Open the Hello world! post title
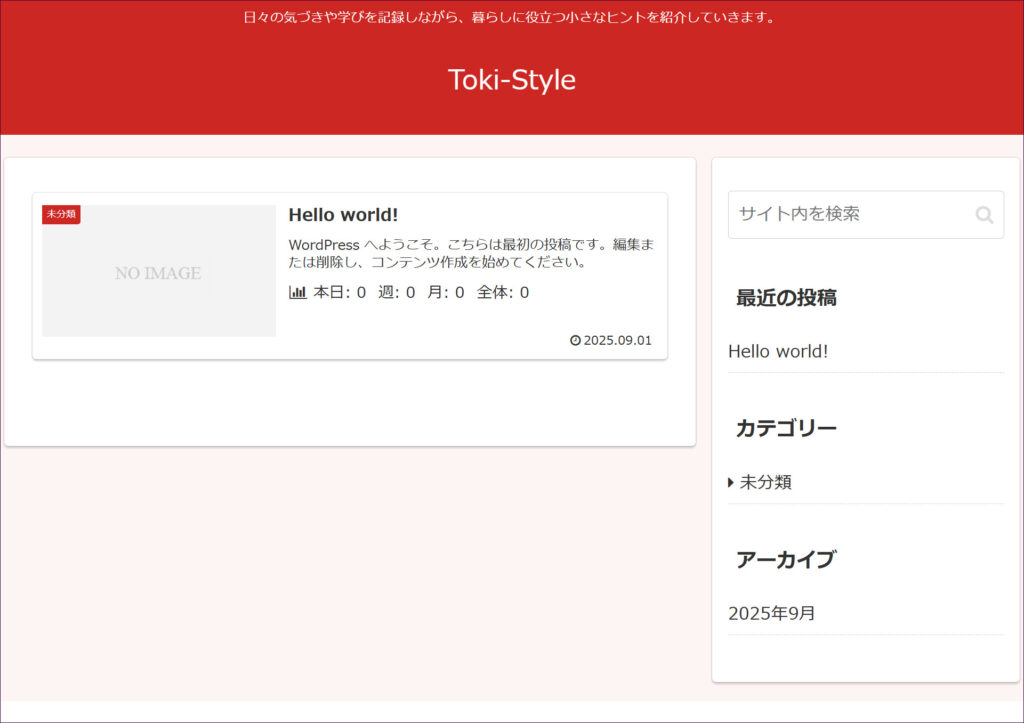The width and height of the screenshot is (1024, 723). click(343, 215)
